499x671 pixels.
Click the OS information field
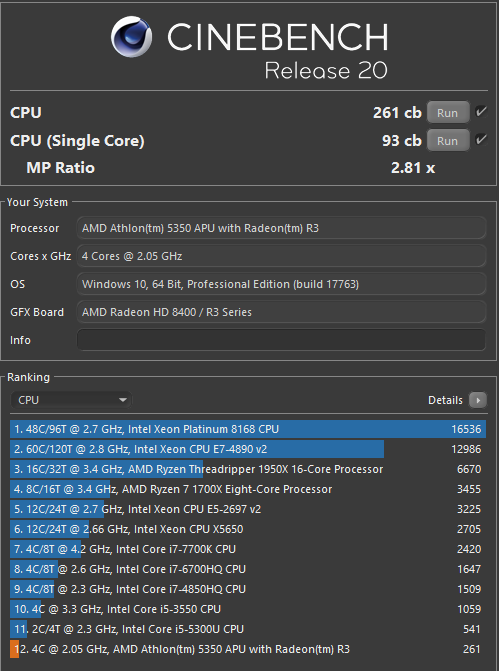(x=281, y=284)
